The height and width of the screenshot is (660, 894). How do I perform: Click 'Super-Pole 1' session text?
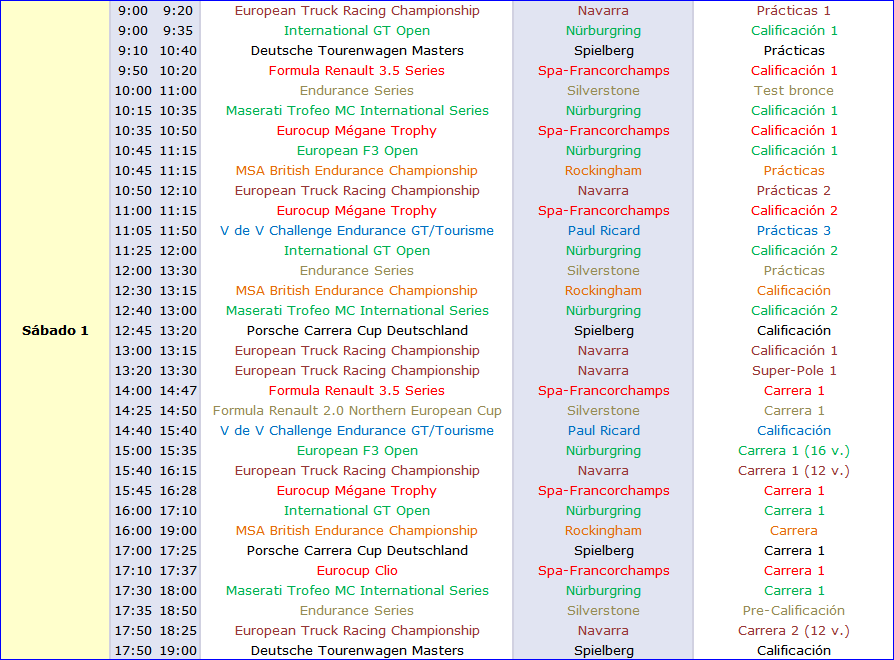(x=793, y=370)
